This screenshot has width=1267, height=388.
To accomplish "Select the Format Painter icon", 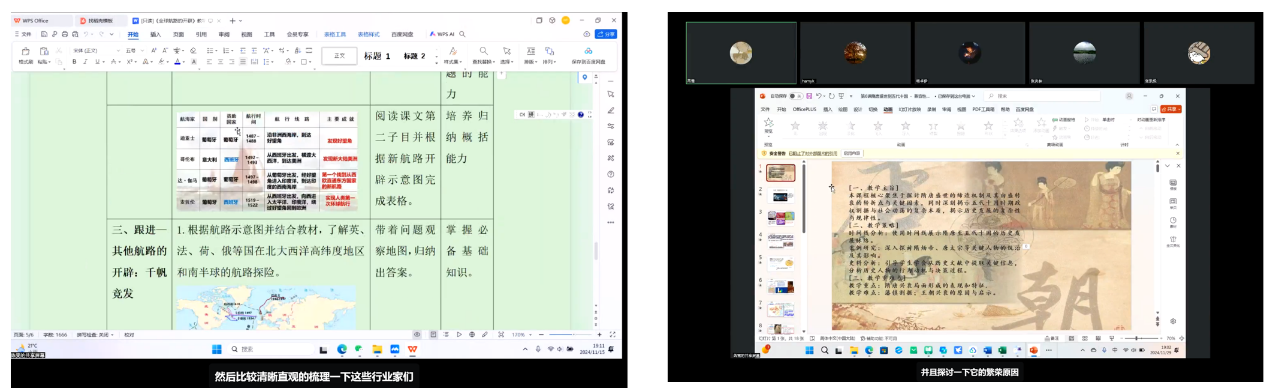I will click(25, 54).
